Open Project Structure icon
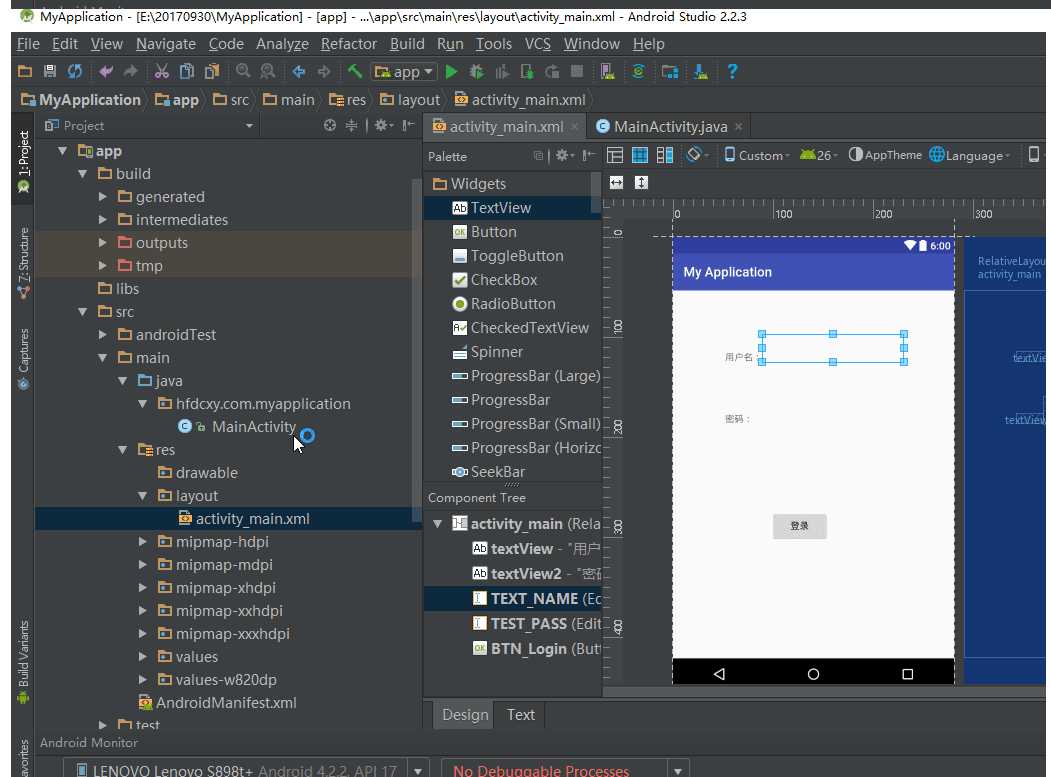The image size is (1051, 777). click(670, 71)
